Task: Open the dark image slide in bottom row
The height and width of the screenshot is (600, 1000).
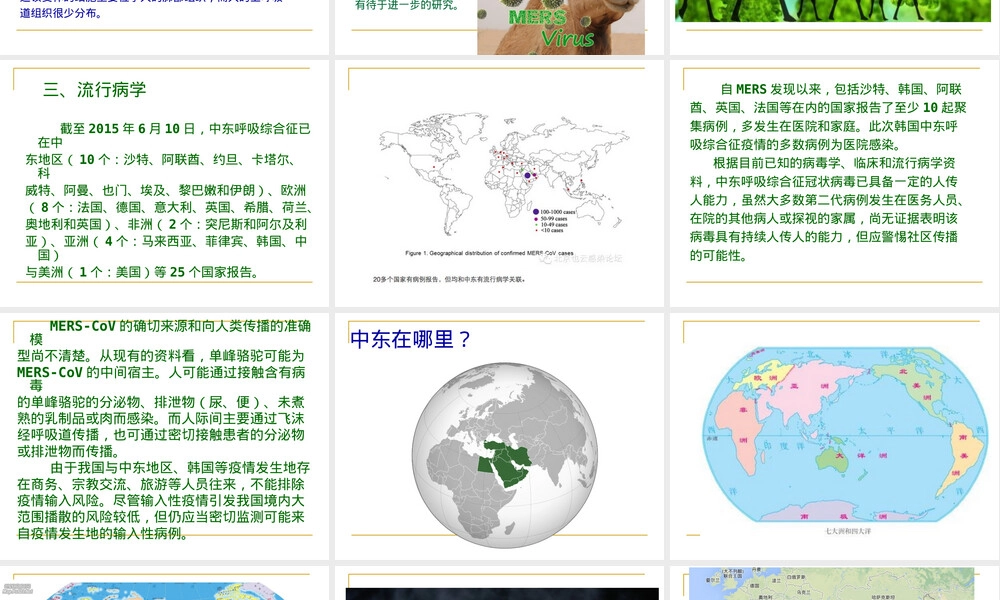Action: tap(499, 583)
